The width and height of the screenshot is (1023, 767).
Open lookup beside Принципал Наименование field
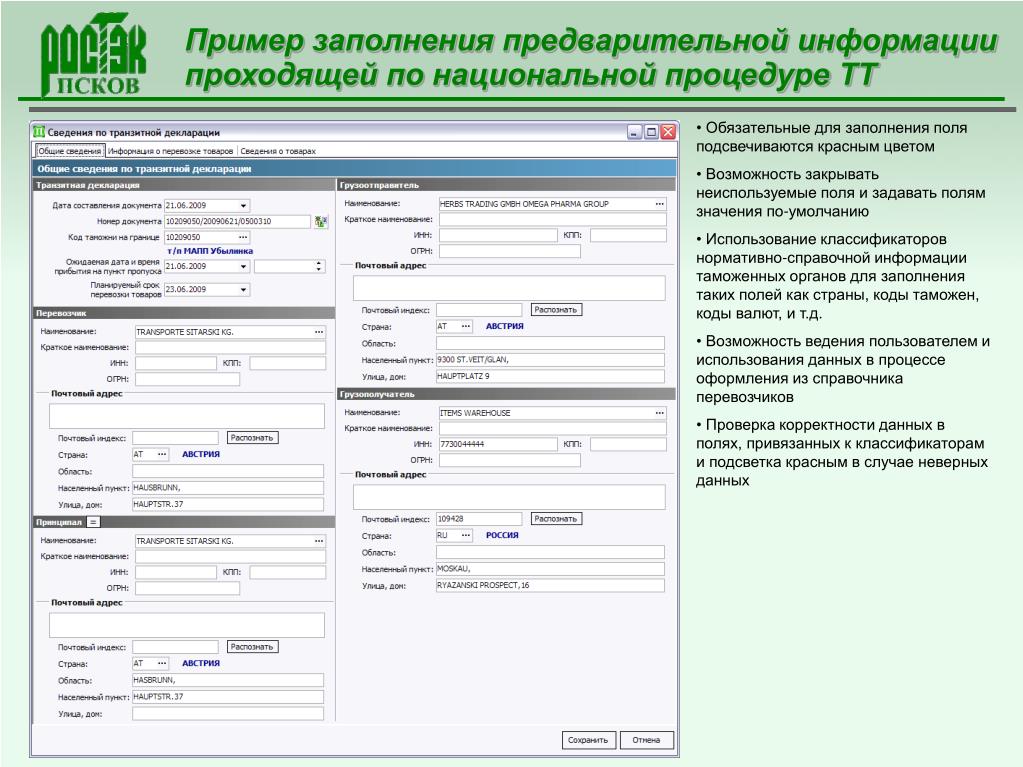(x=318, y=541)
